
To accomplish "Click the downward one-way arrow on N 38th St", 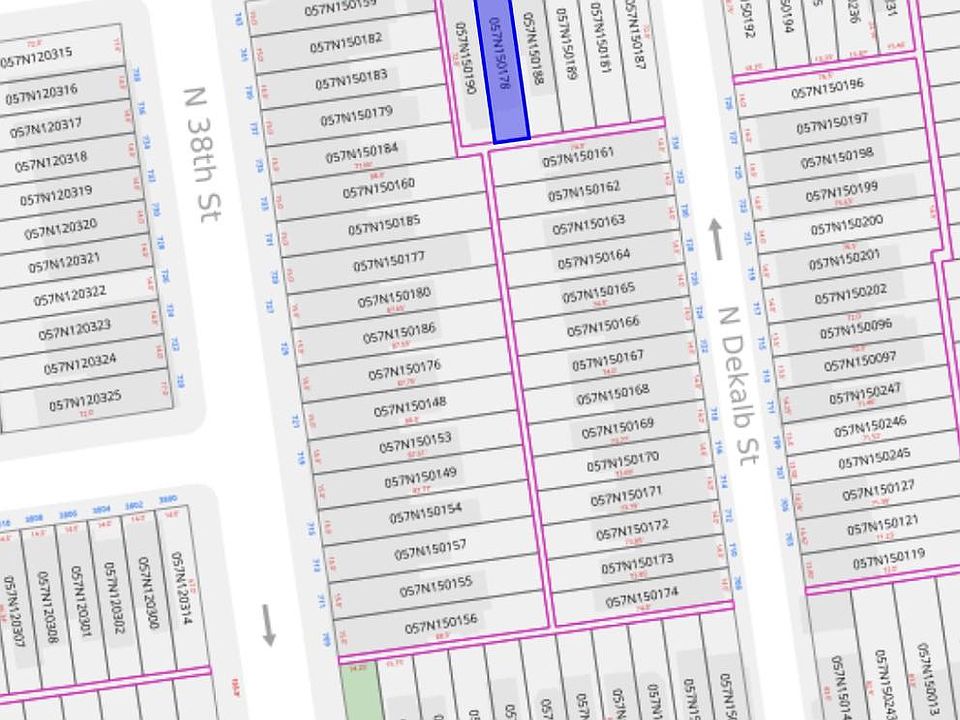I will click(268, 625).
